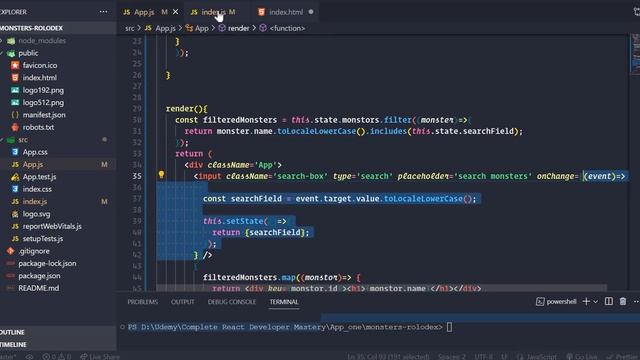Click Live Share in the status bar
This screenshot has height=360, width=640.
100,356
